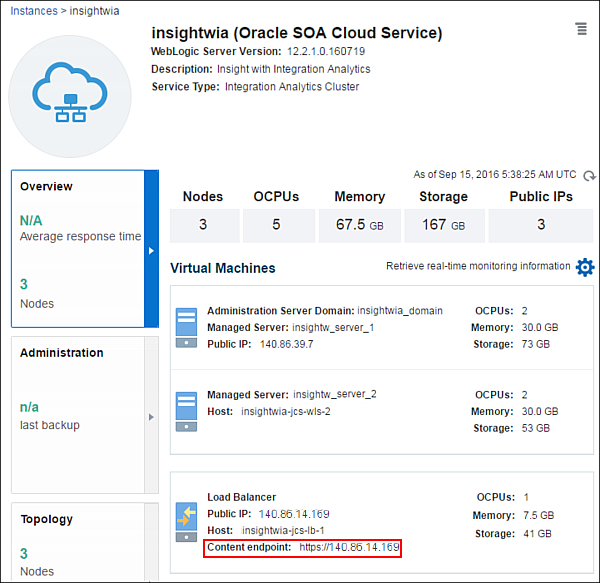Viewport: 600px width, 583px height.
Task: Expand the Administration panel arrow
Action: (151, 416)
